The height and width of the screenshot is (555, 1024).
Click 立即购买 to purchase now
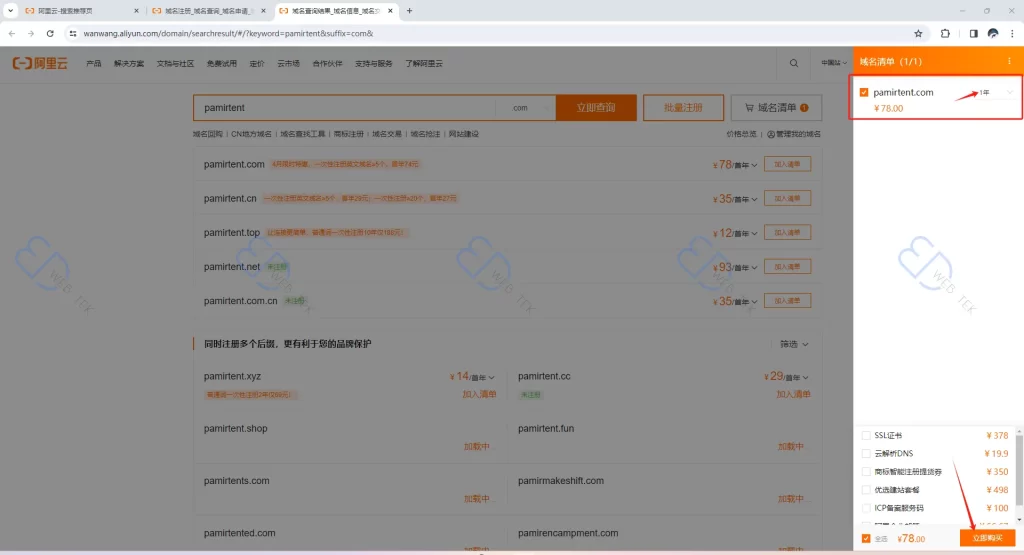(987, 538)
